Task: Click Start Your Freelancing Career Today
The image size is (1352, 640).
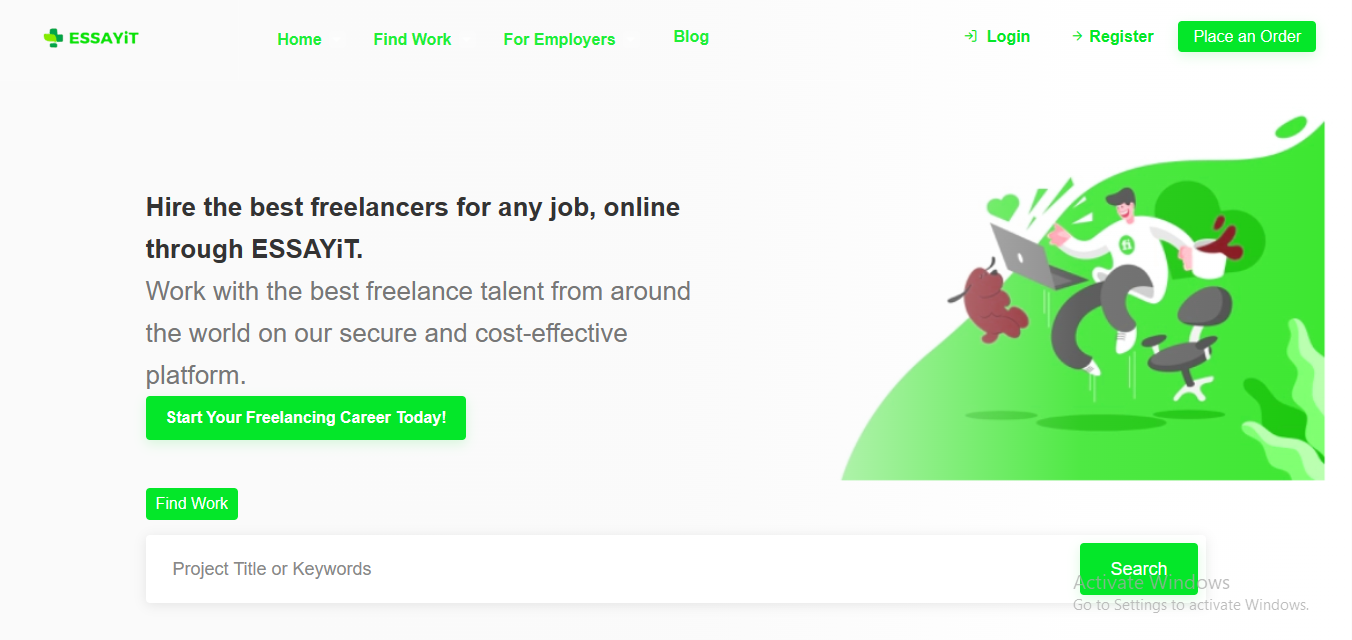Action: tap(306, 418)
